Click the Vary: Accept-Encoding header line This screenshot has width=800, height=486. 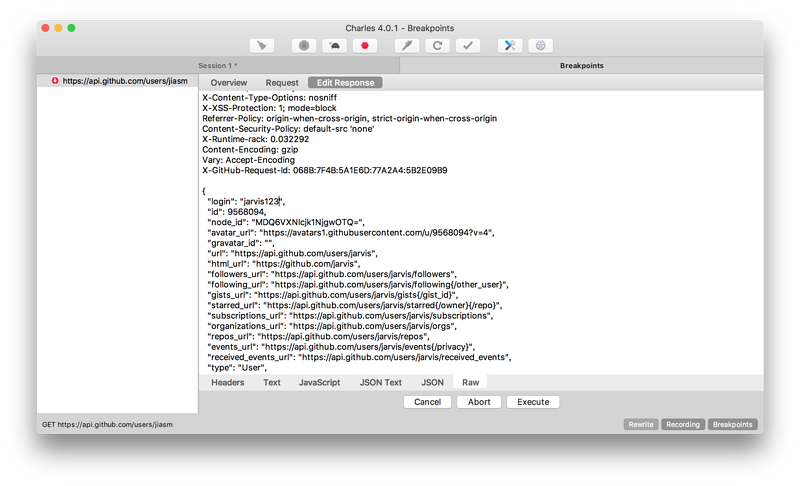(x=248, y=160)
